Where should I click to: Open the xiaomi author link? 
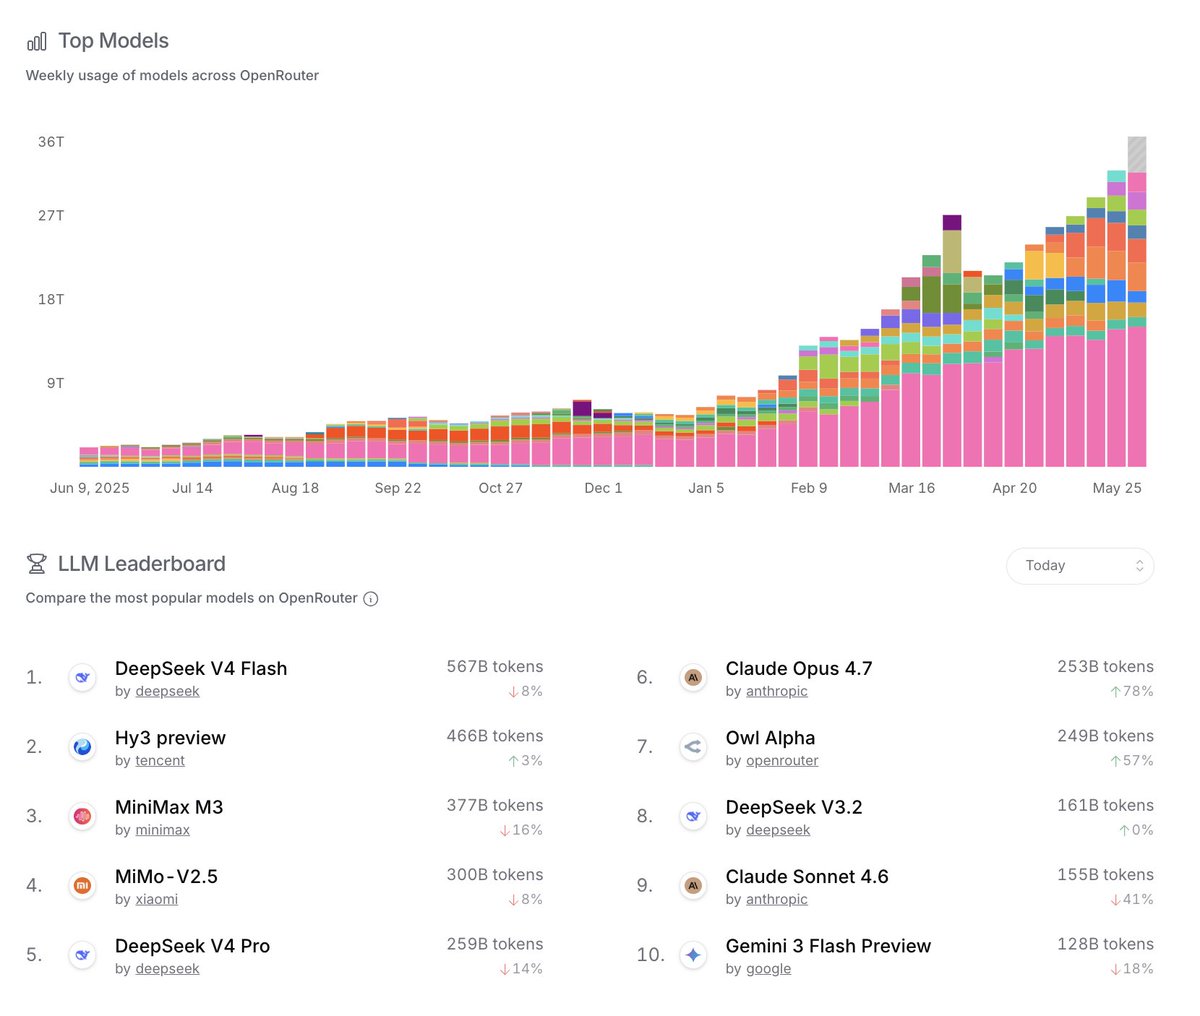coord(156,900)
